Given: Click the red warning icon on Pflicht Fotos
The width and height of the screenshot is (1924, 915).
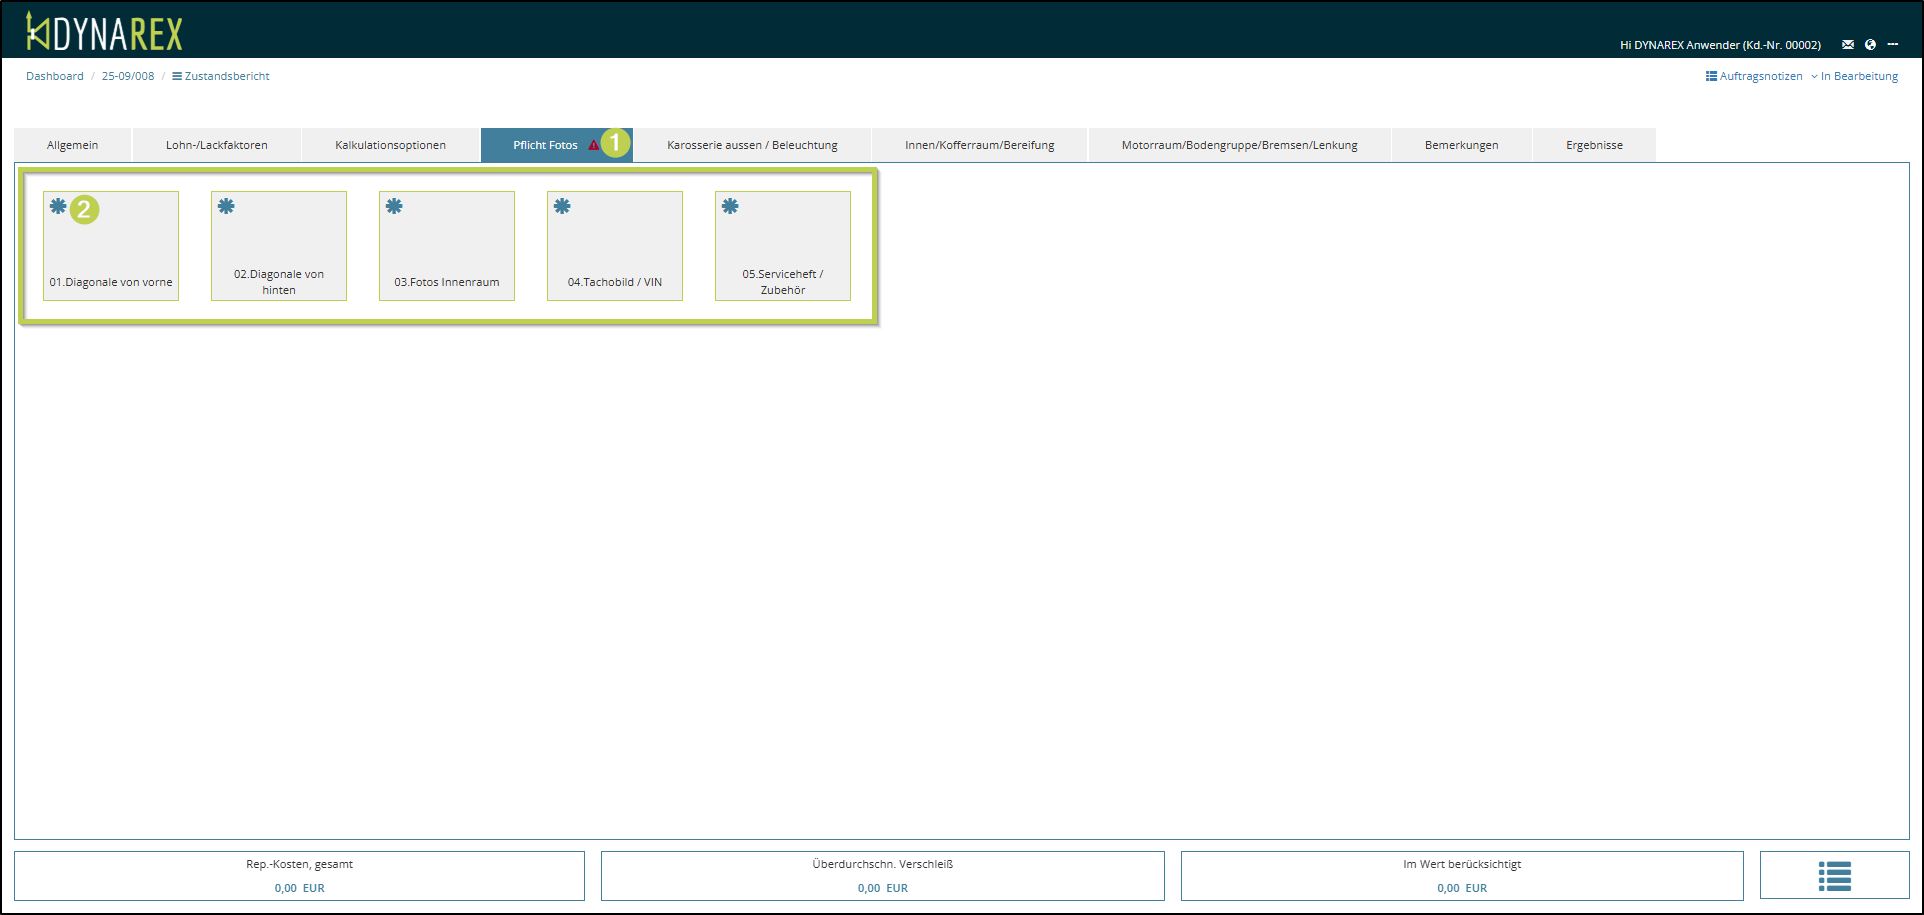Looking at the screenshot, I should [593, 145].
